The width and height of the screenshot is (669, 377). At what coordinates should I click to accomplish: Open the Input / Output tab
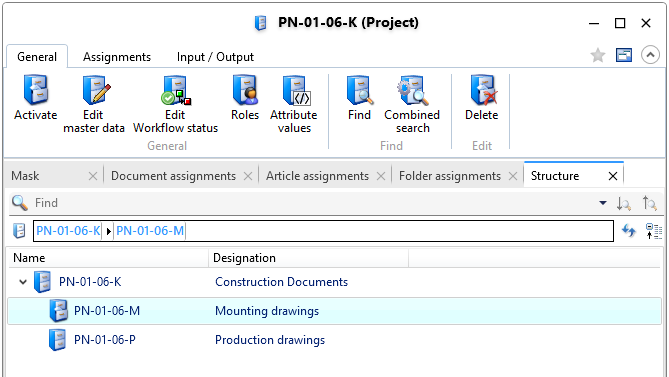coord(215,57)
